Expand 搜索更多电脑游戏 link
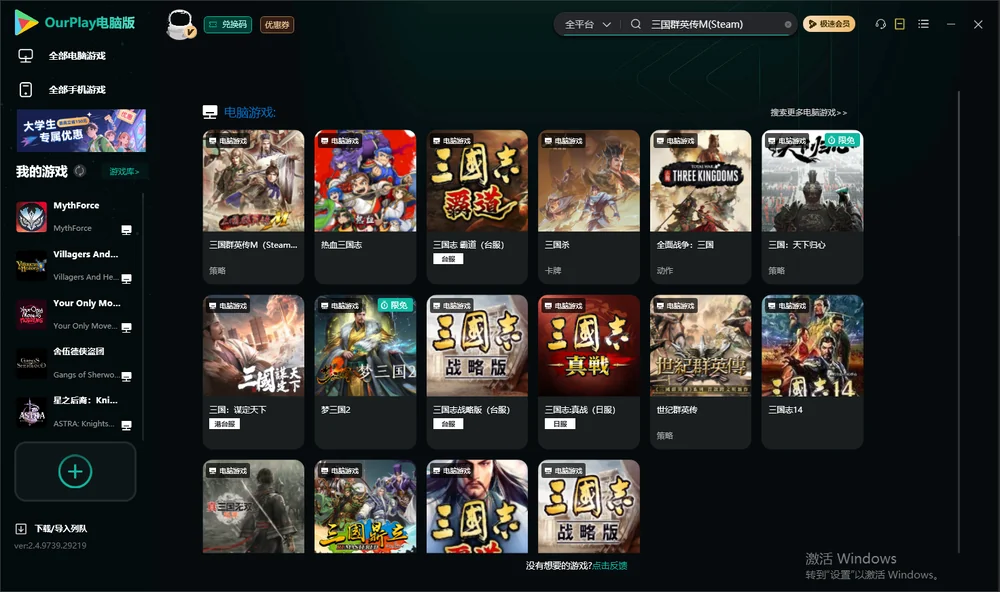 tap(809, 112)
